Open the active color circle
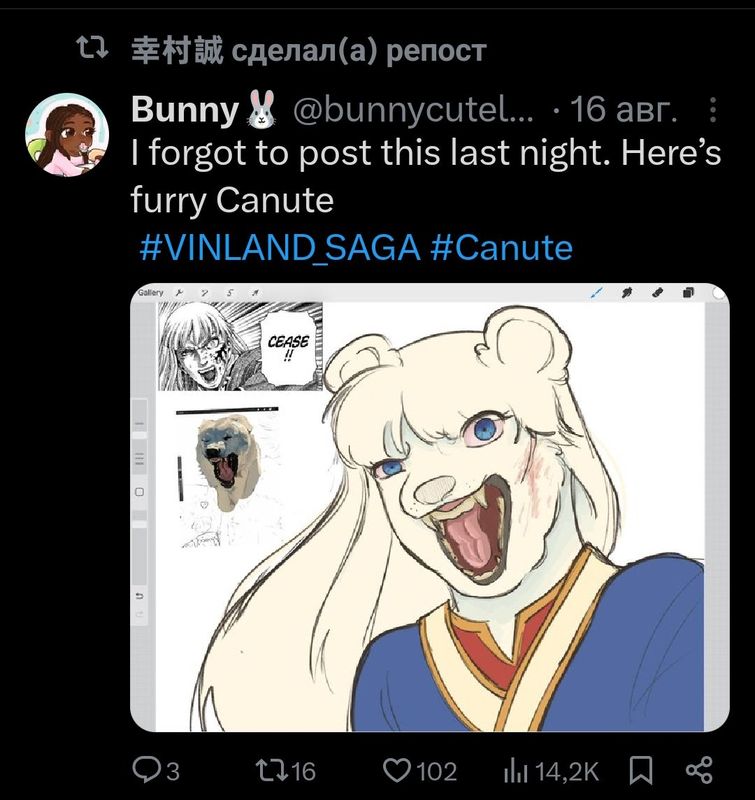This screenshot has height=800, width=755. 718,293
